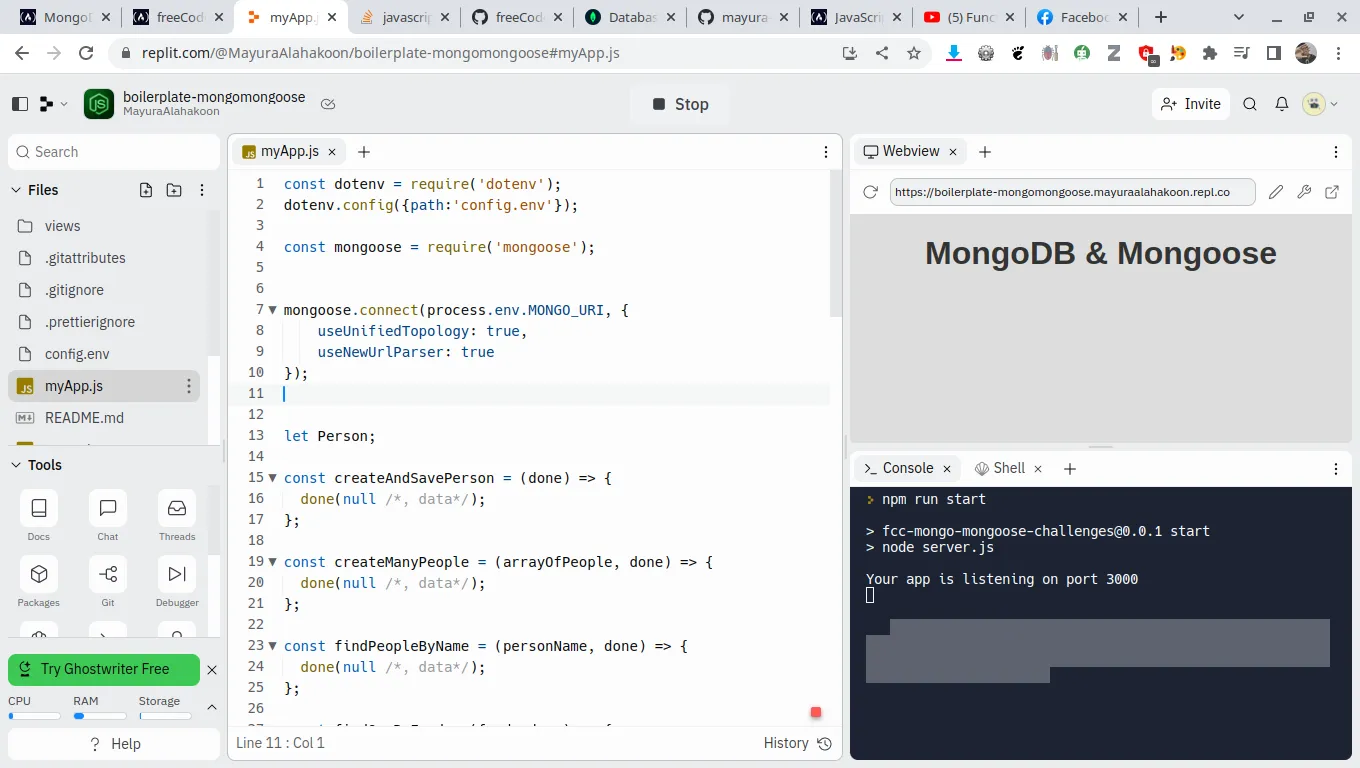1360x768 pixels.
Task: Open the editor pane three-dot menu
Action: [x=826, y=152]
